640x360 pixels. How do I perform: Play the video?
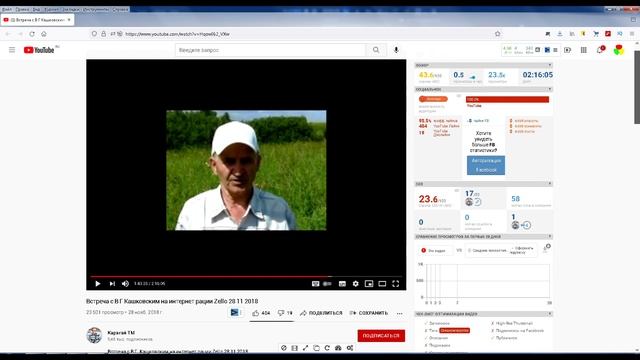pyautogui.click(x=98, y=284)
